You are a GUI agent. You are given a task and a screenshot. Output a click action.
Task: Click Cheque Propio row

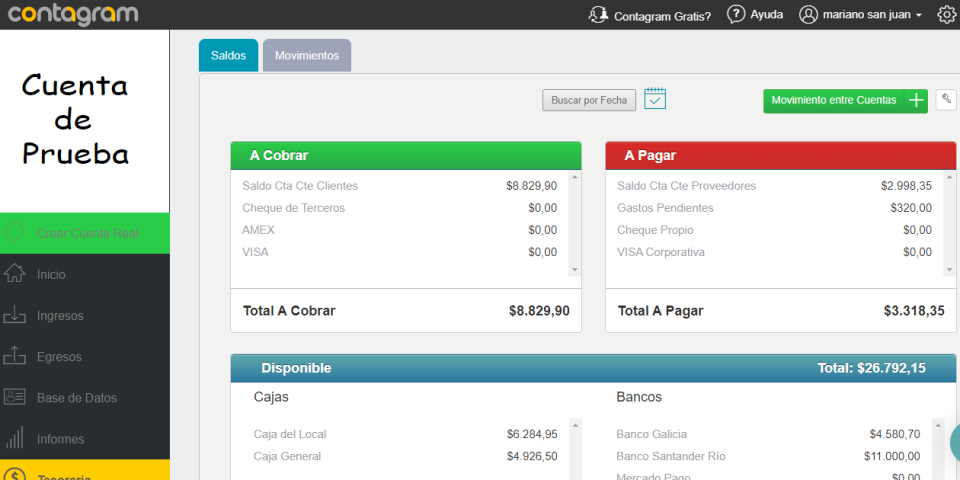click(x=774, y=230)
